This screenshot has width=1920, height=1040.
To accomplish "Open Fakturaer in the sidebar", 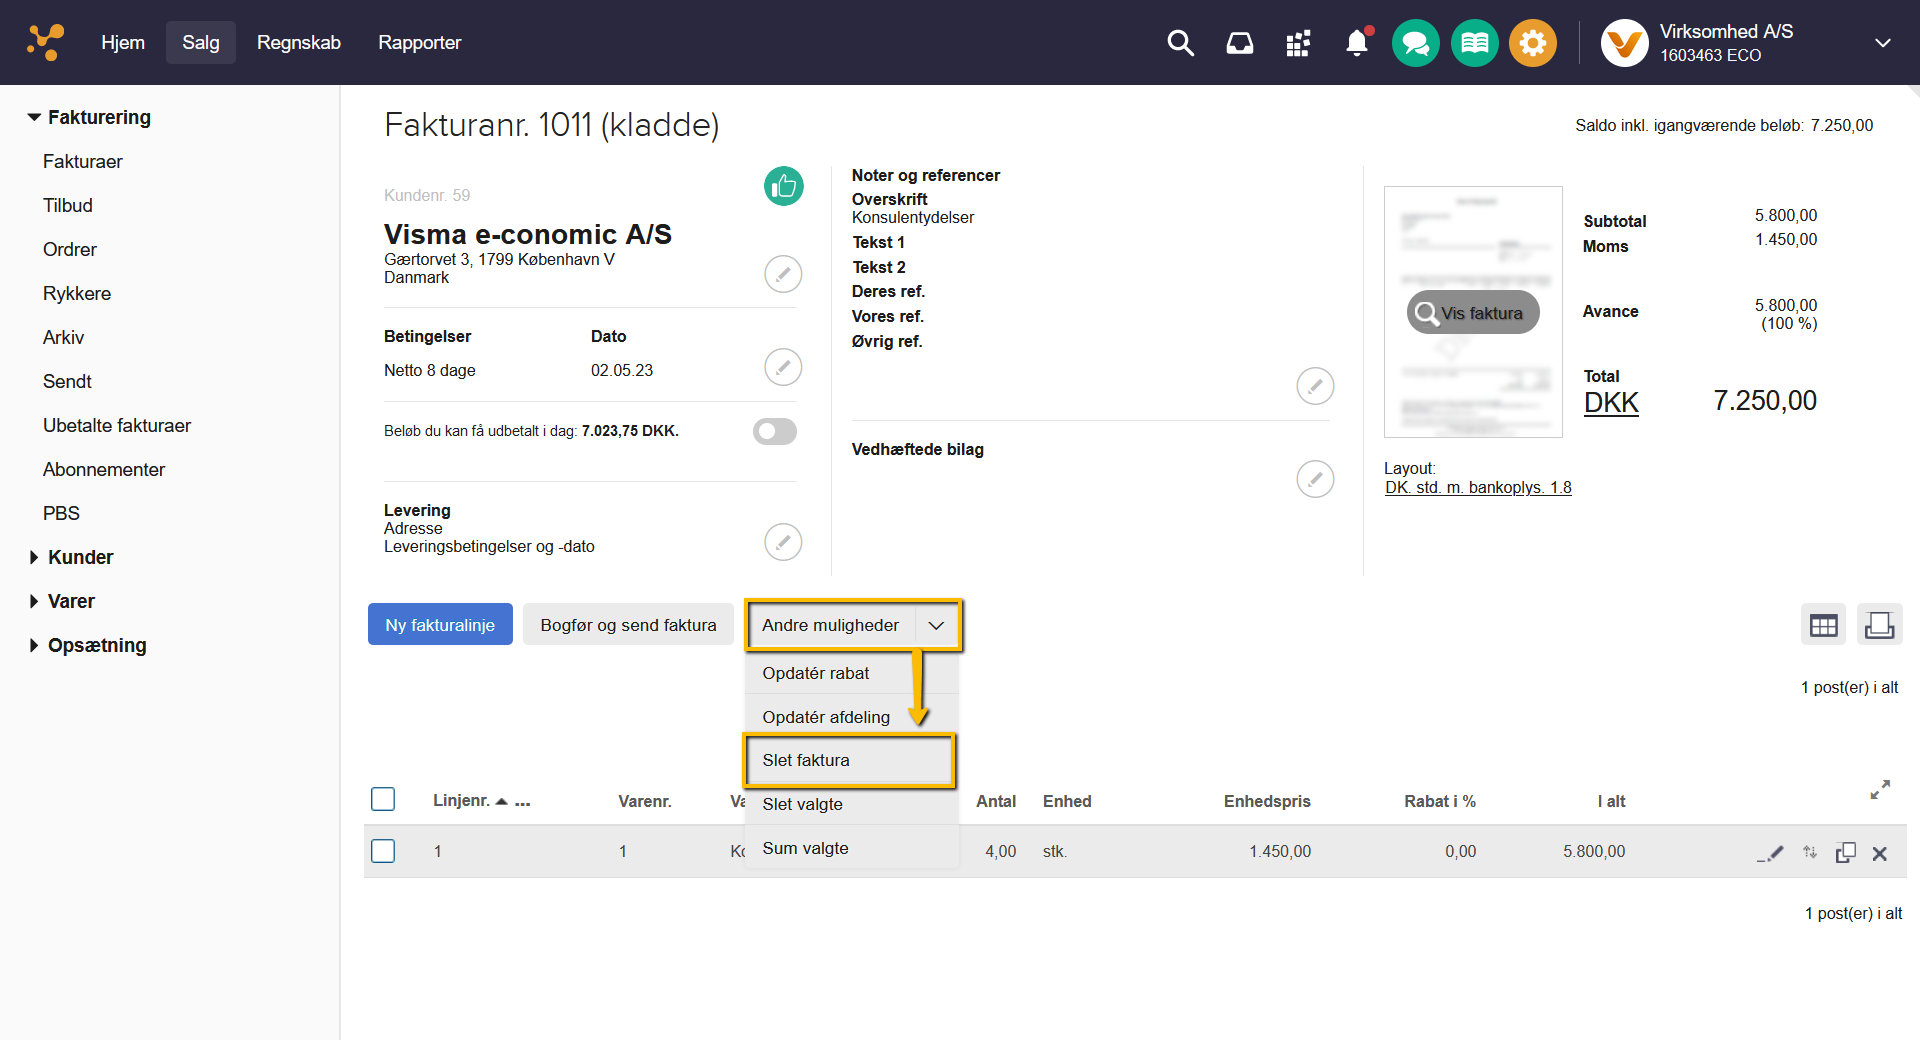I will coord(83,161).
